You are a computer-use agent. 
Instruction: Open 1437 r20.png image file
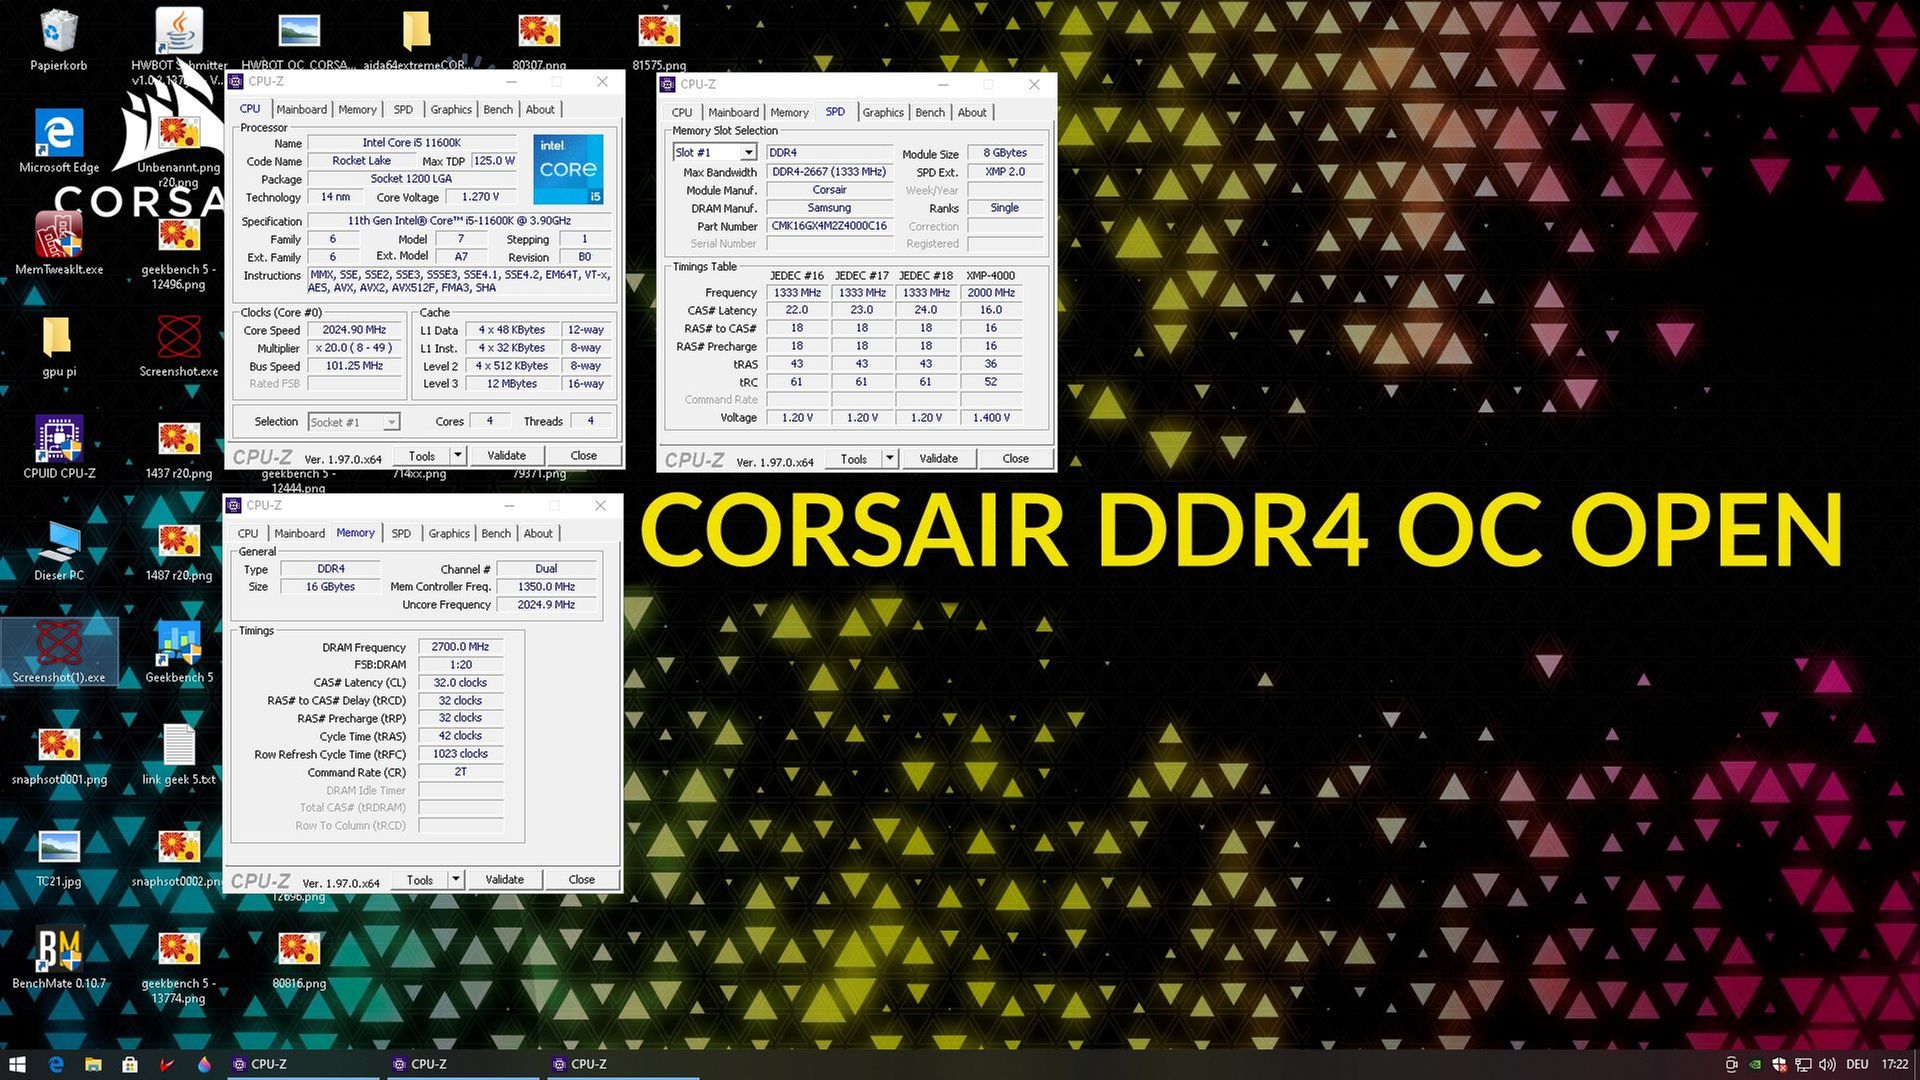[x=179, y=448]
